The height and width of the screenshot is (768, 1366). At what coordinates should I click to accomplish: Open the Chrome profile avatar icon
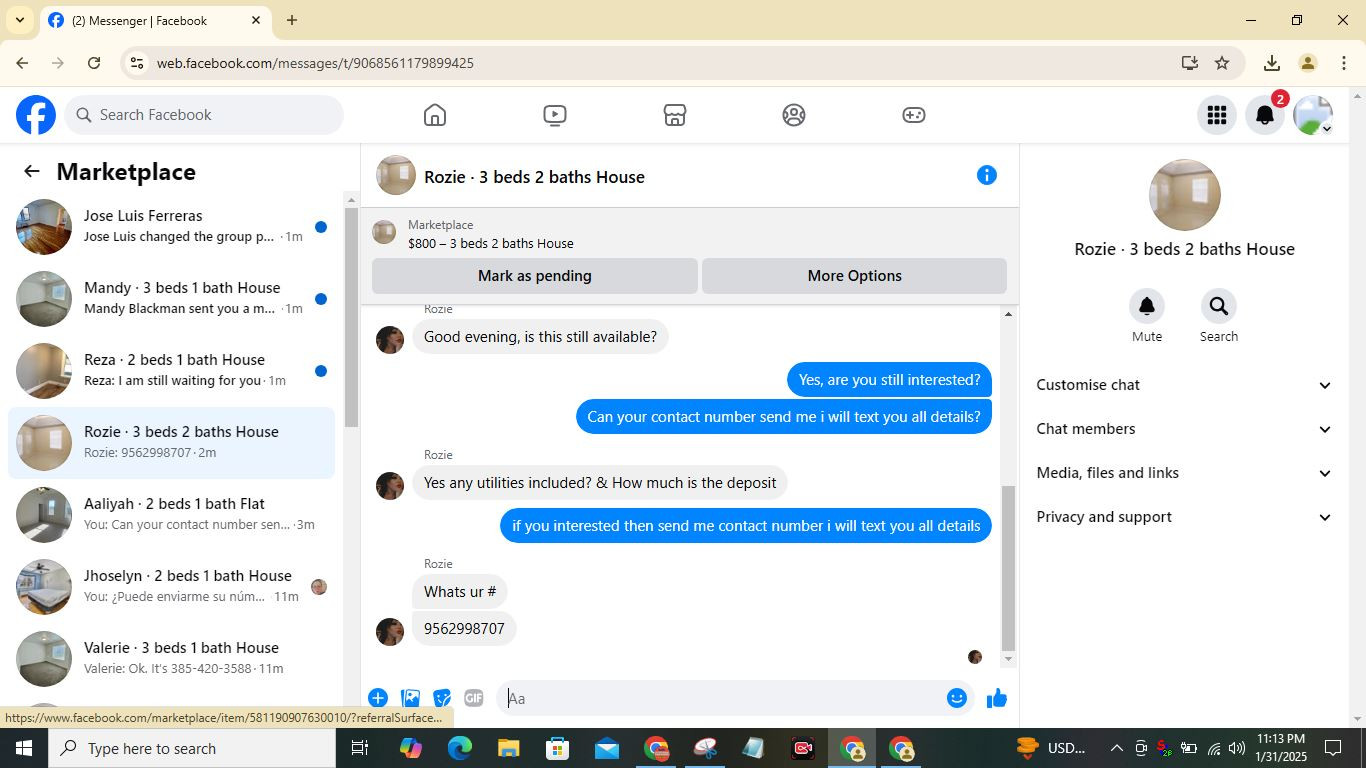tap(1307, 63)
